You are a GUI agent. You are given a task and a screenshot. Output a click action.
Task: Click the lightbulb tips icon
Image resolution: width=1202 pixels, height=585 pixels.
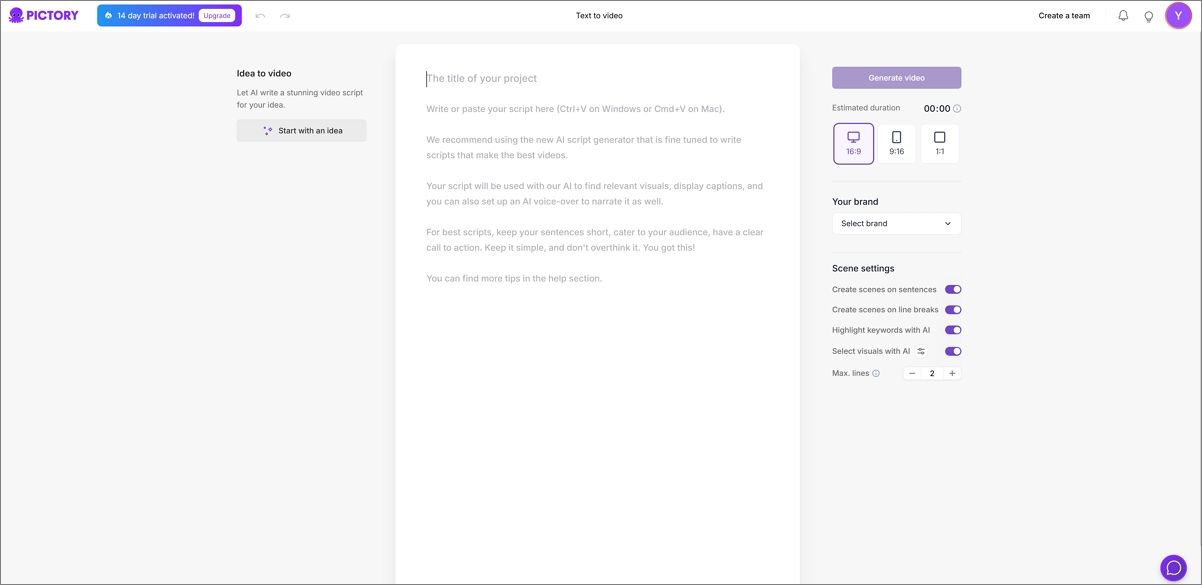tap(1149, 16)
